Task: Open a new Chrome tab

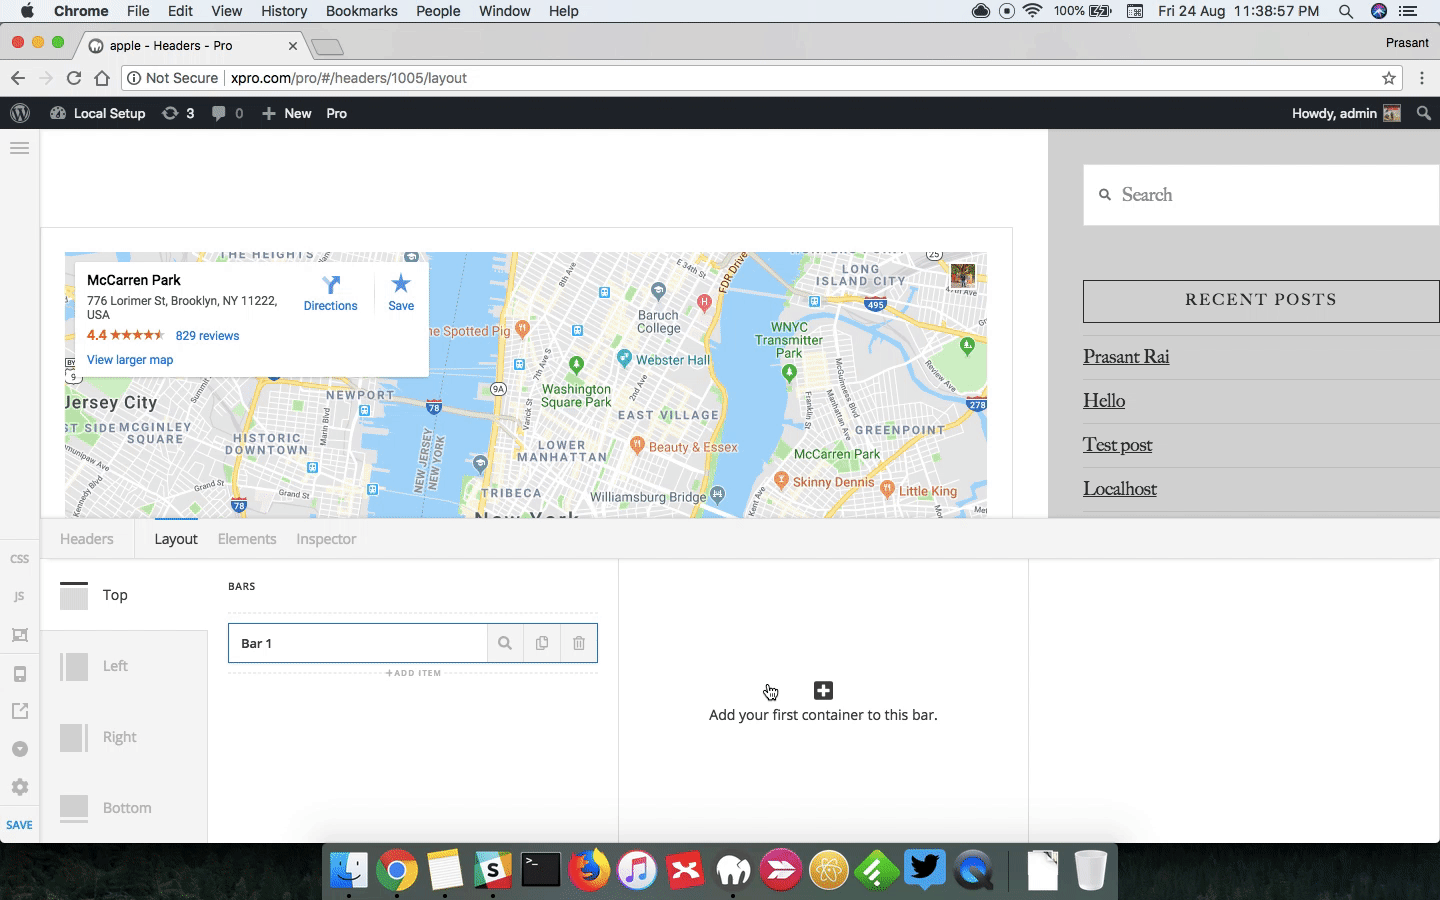Action: 327,47
